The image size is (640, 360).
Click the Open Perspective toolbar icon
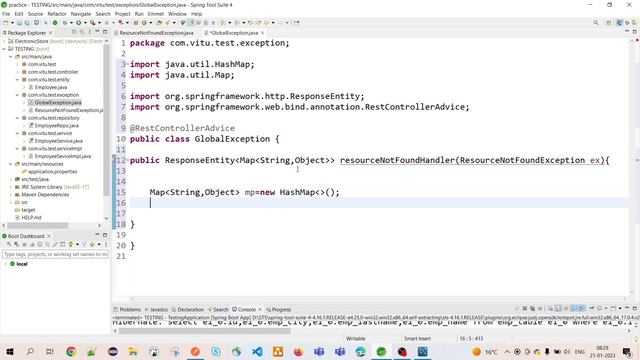(x=609, y=23)
